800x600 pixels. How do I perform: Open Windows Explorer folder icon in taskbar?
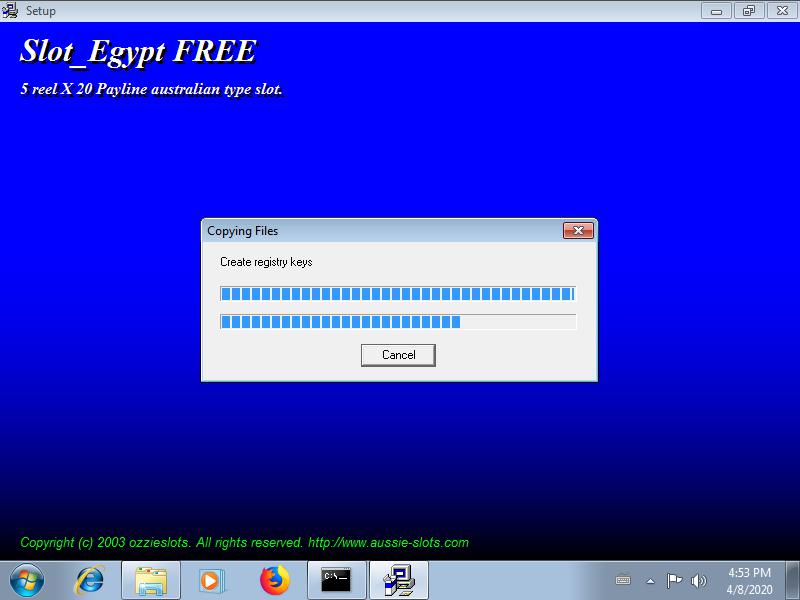tap(151, 581)
